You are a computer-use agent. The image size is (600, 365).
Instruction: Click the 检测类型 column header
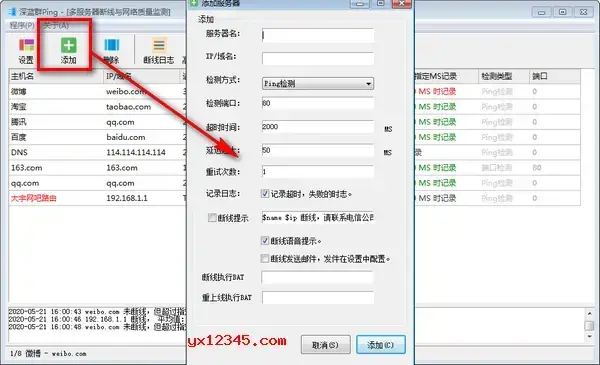point(504,76)
